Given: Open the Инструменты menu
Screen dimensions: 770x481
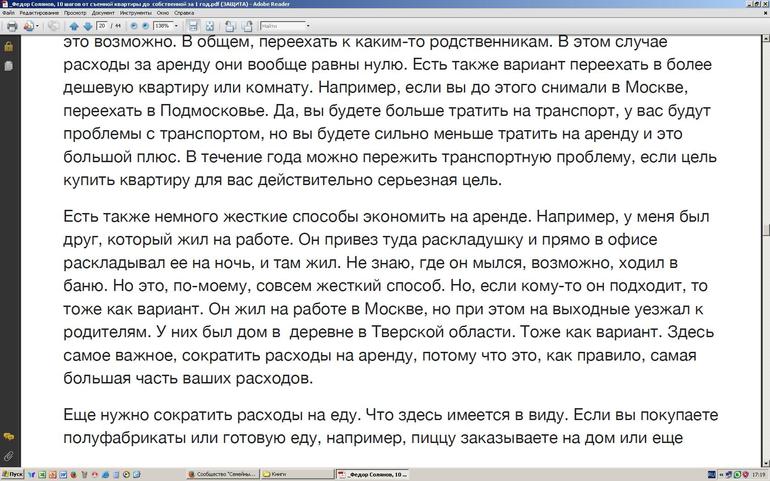Looking at the screenshot, I should (x=135, y=13).
